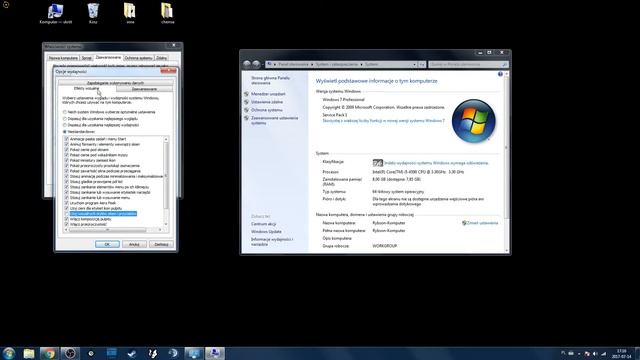Viewport: 640px width, 360px height.
Task: Click Show Desktop strip at taskbar end
Action: [637, 353]
